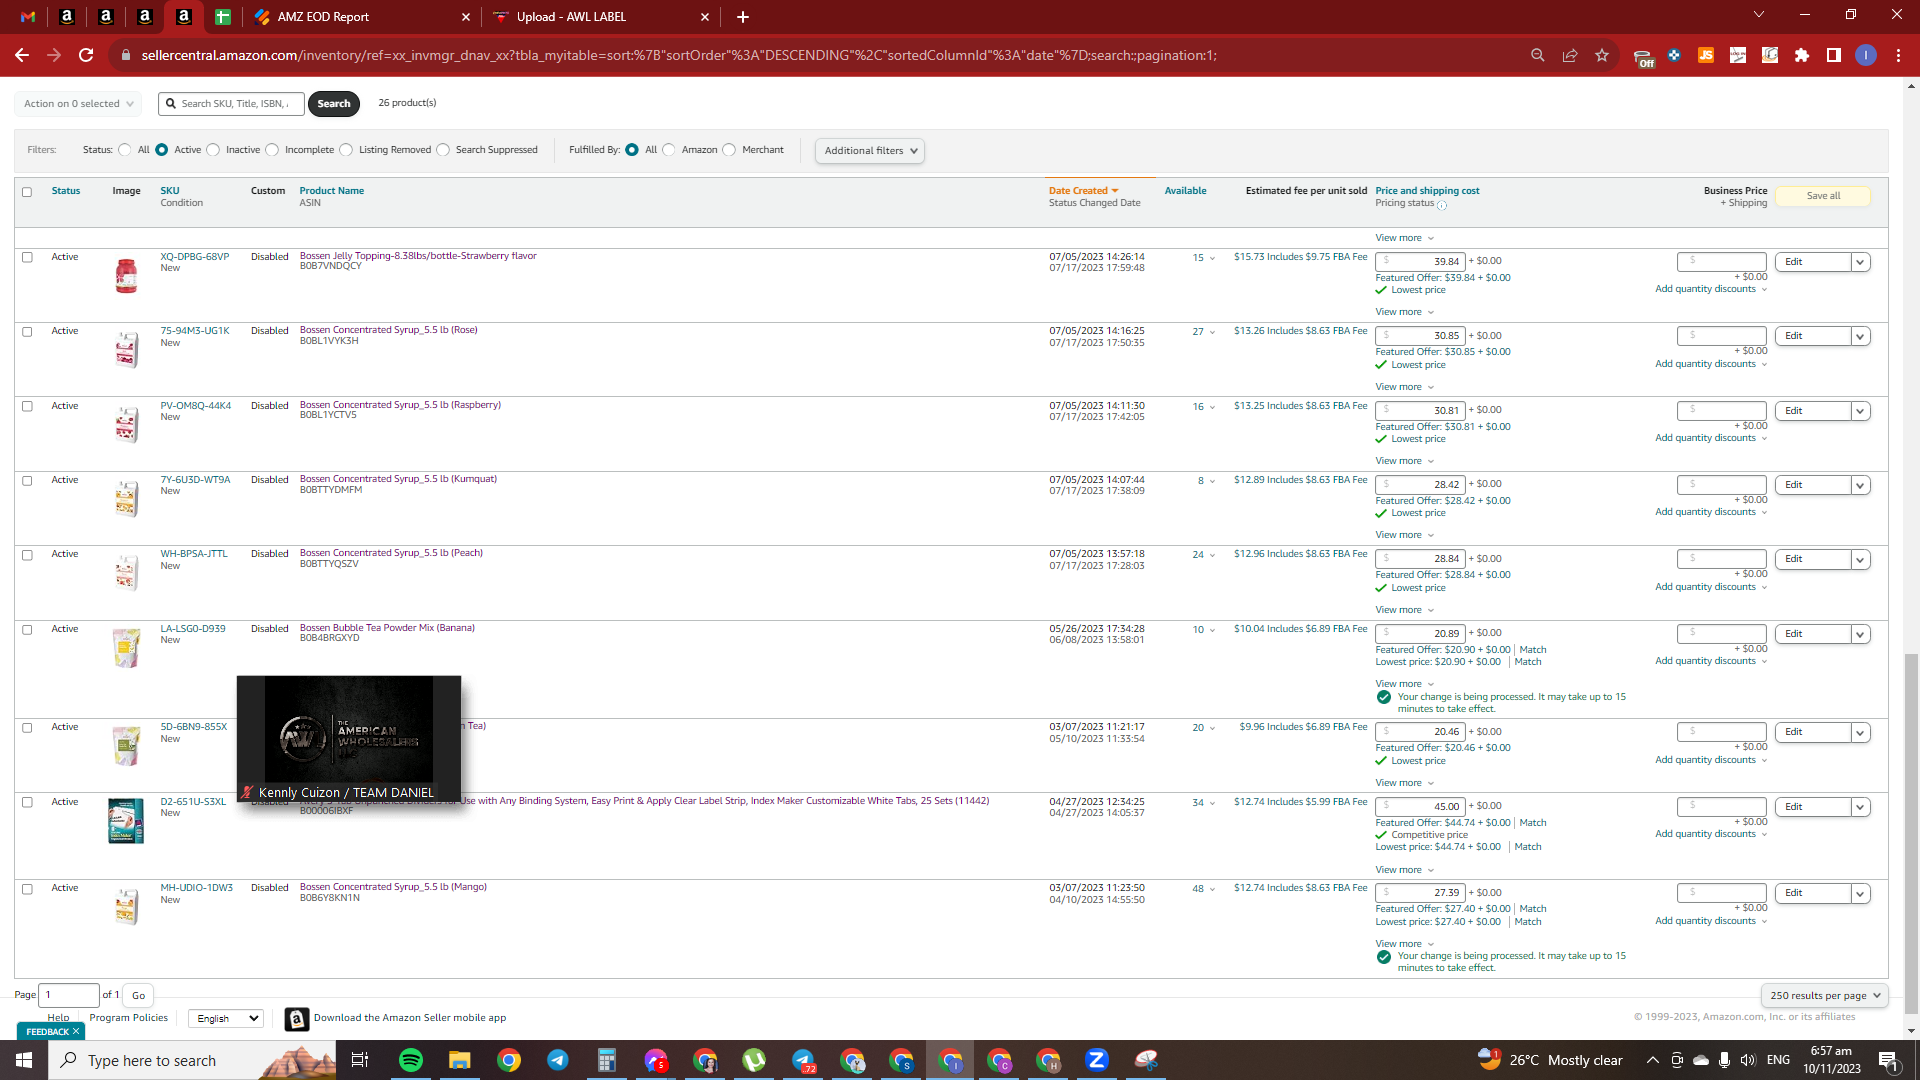Click the Save all button
This screenshot has width=1920, height=1080.
(1823, 196)
